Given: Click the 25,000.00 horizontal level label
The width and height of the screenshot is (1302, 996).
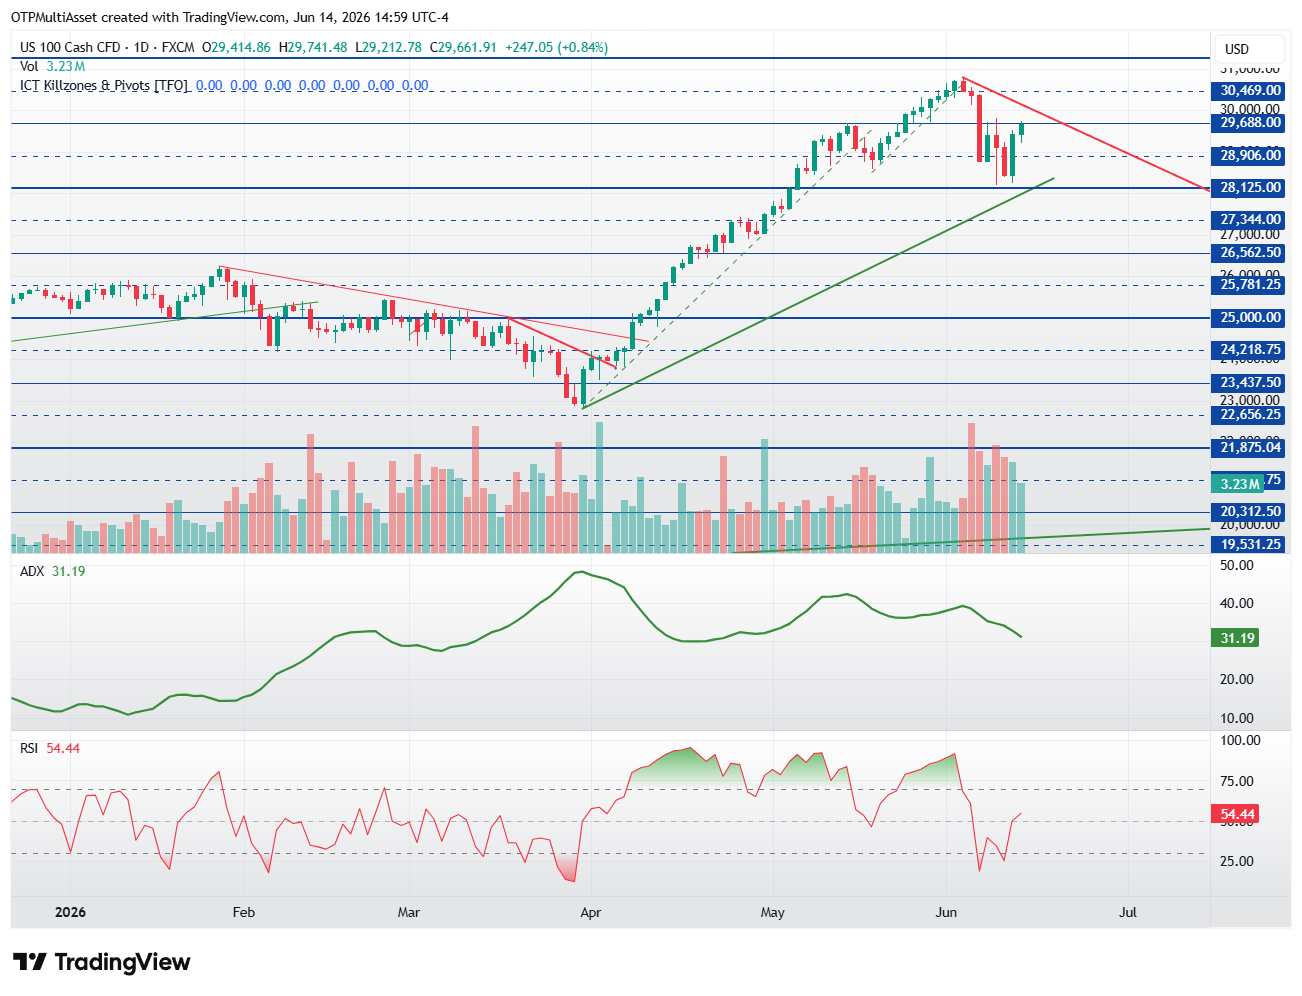Looking at the screenshot, I should pyautogui.click(x=1250, y=318).
